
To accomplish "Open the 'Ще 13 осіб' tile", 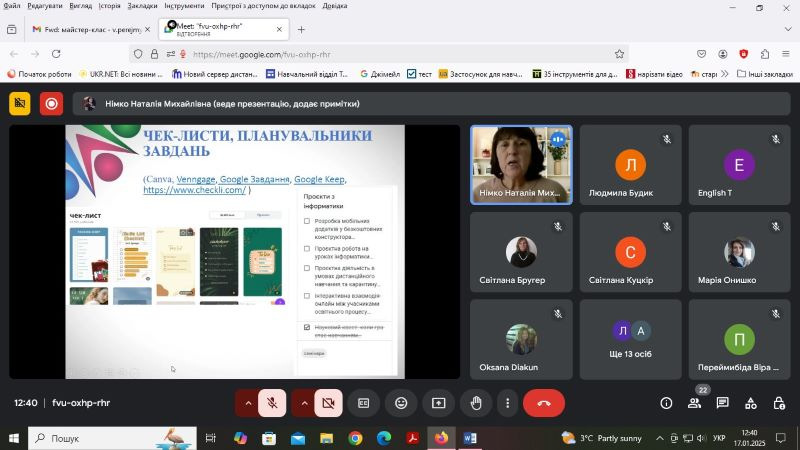I will click(630, 339).
